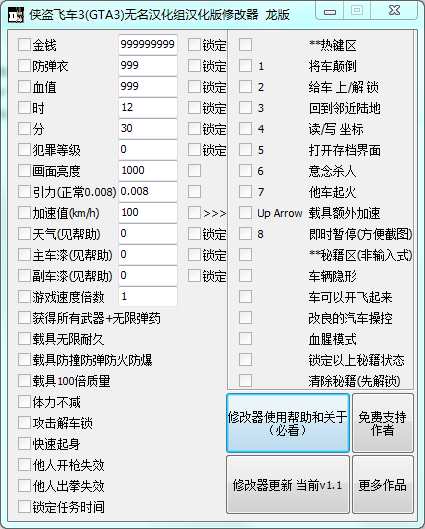The width and height of the screenshot is (425, 529).
Task: Tick the 意念杀人 hotkey checkbox
Action: click(245, 171)
